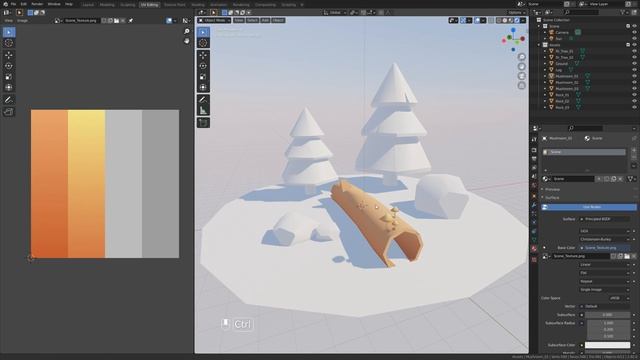Open the Global transform orientation dropdown
Screen dimensions: 640x360
pos(334,13)
